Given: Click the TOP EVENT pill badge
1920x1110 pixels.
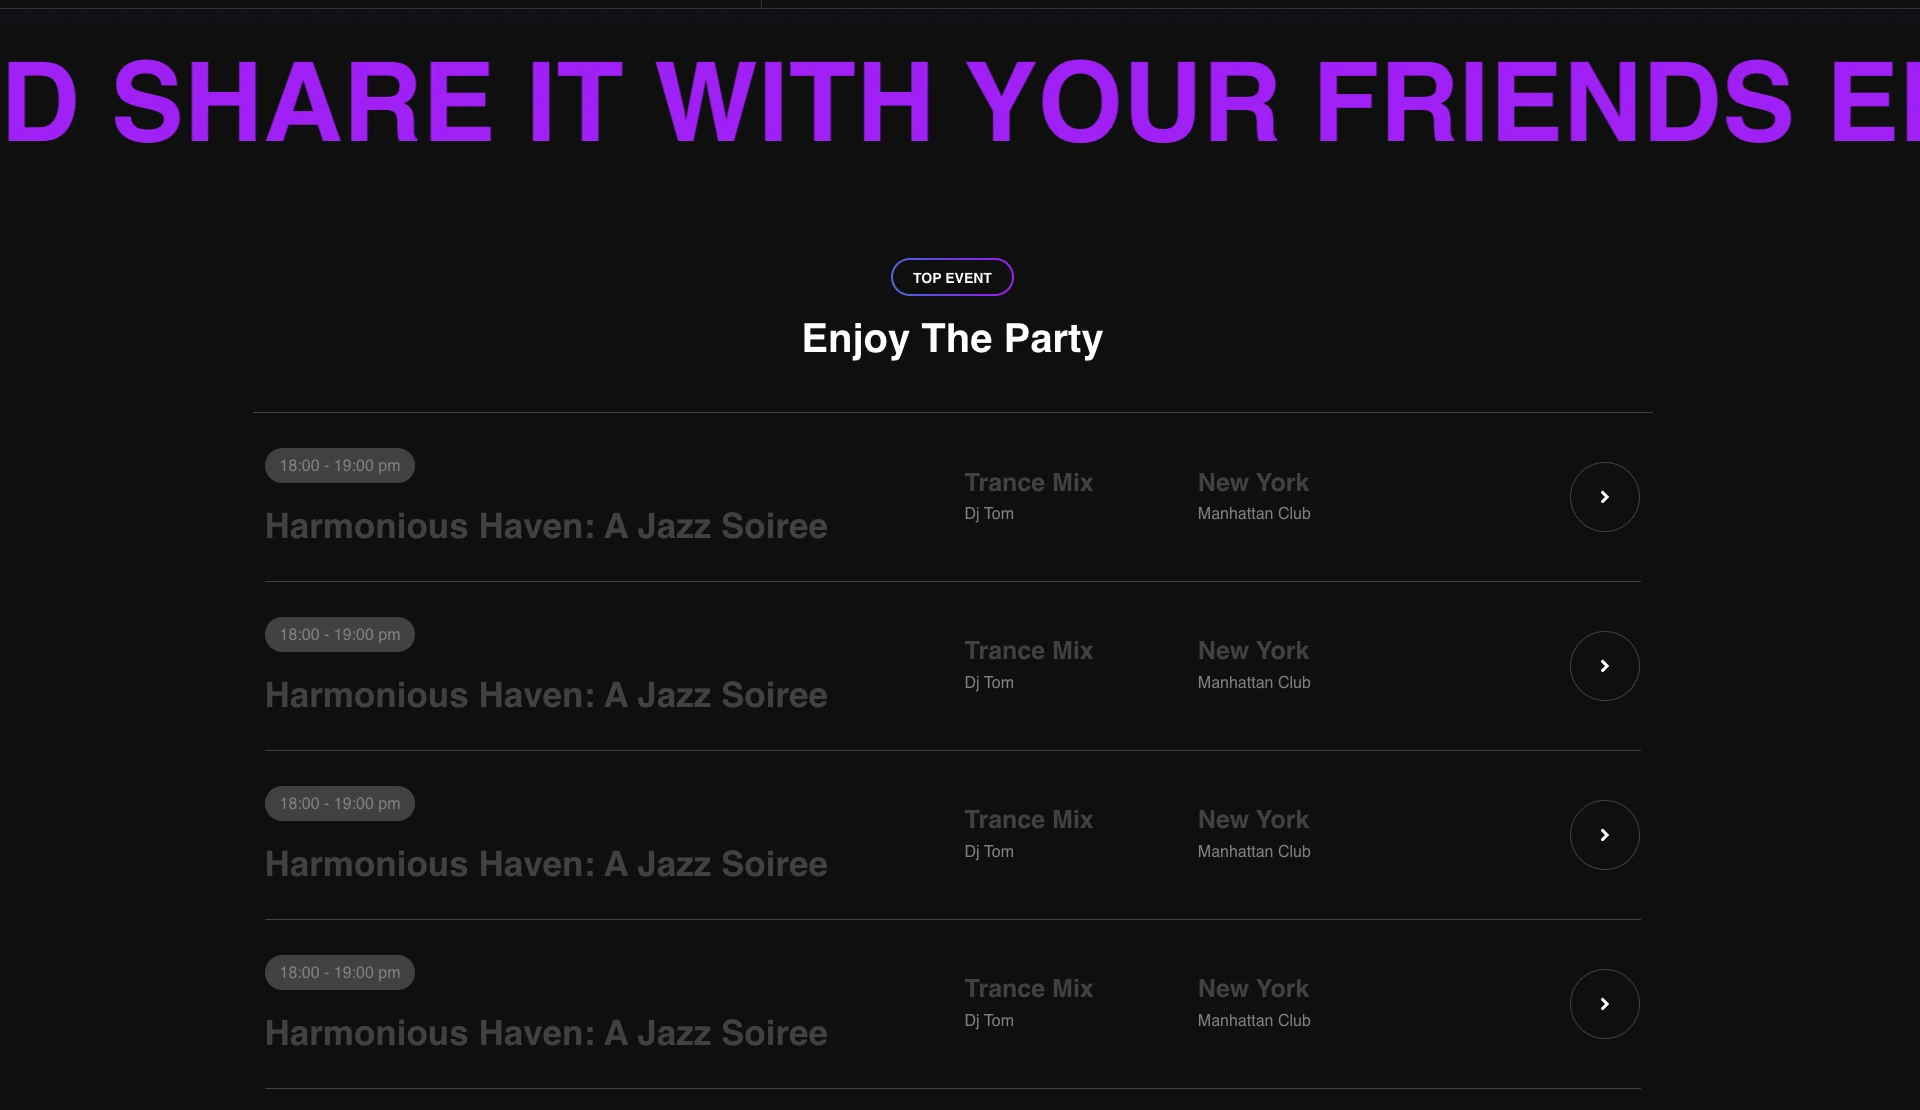Looking at the screenshot, I should coord(952,277).
